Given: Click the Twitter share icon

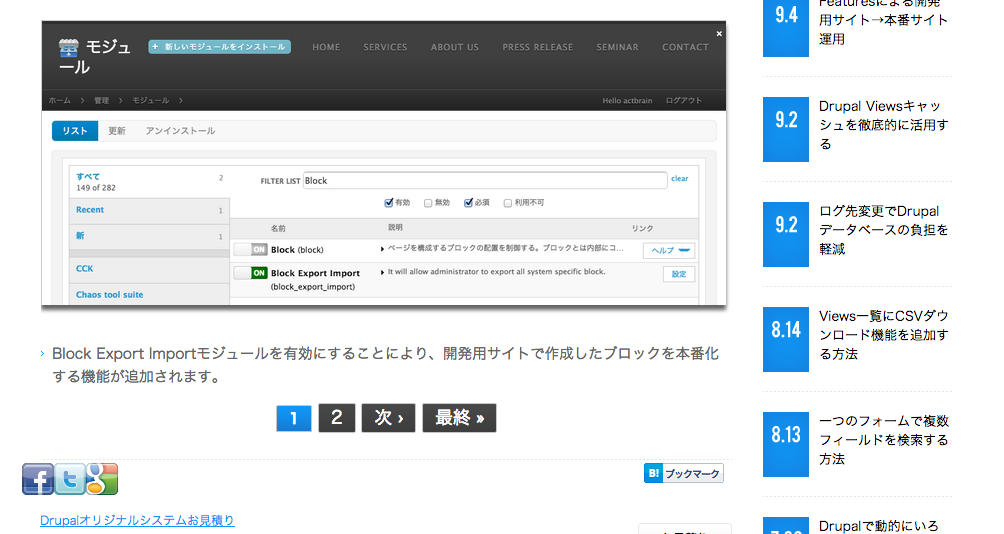Looking at the screenshot, I should point(70,479).
